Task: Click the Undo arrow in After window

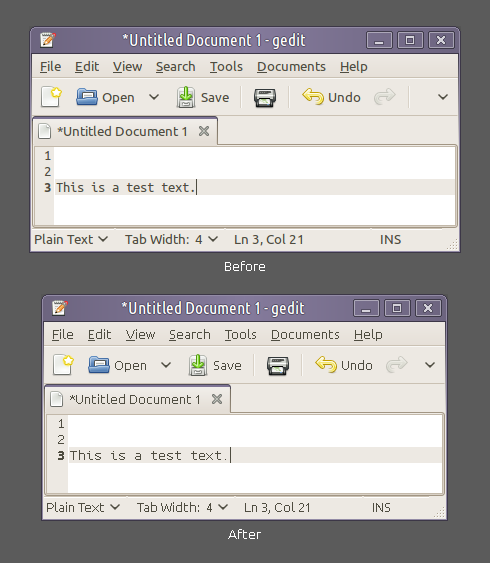Action: (x=326, y=364)
